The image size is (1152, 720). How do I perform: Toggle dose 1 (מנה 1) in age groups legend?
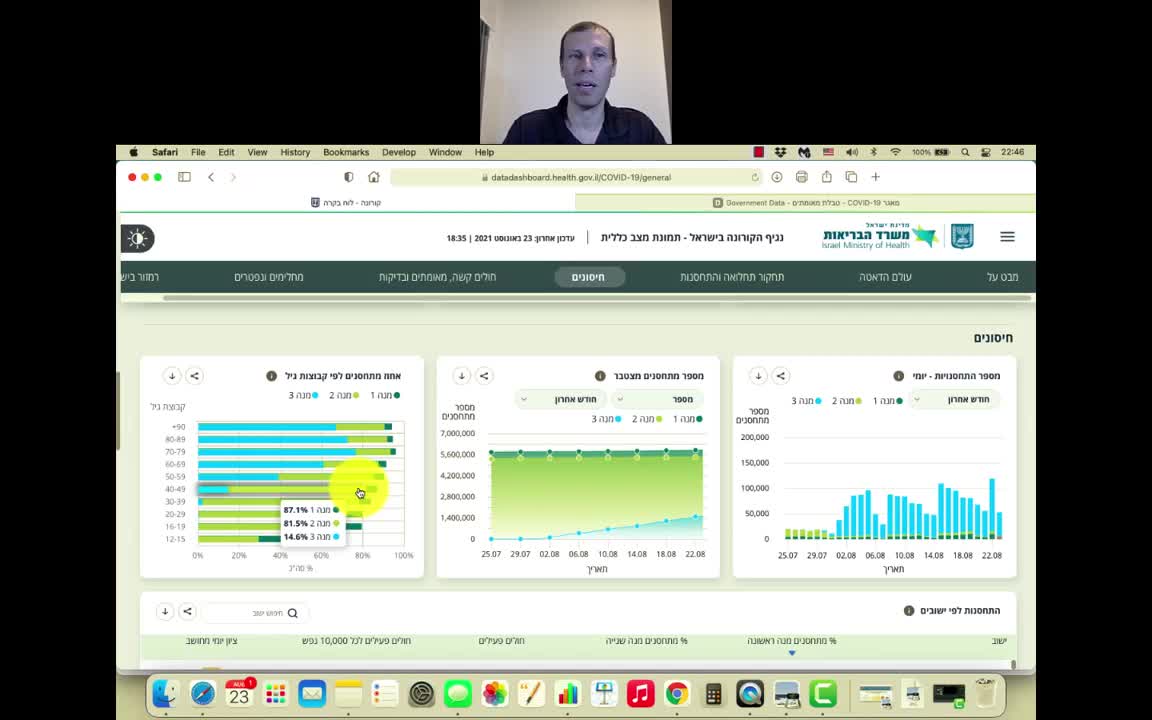[x=385, y=395]
